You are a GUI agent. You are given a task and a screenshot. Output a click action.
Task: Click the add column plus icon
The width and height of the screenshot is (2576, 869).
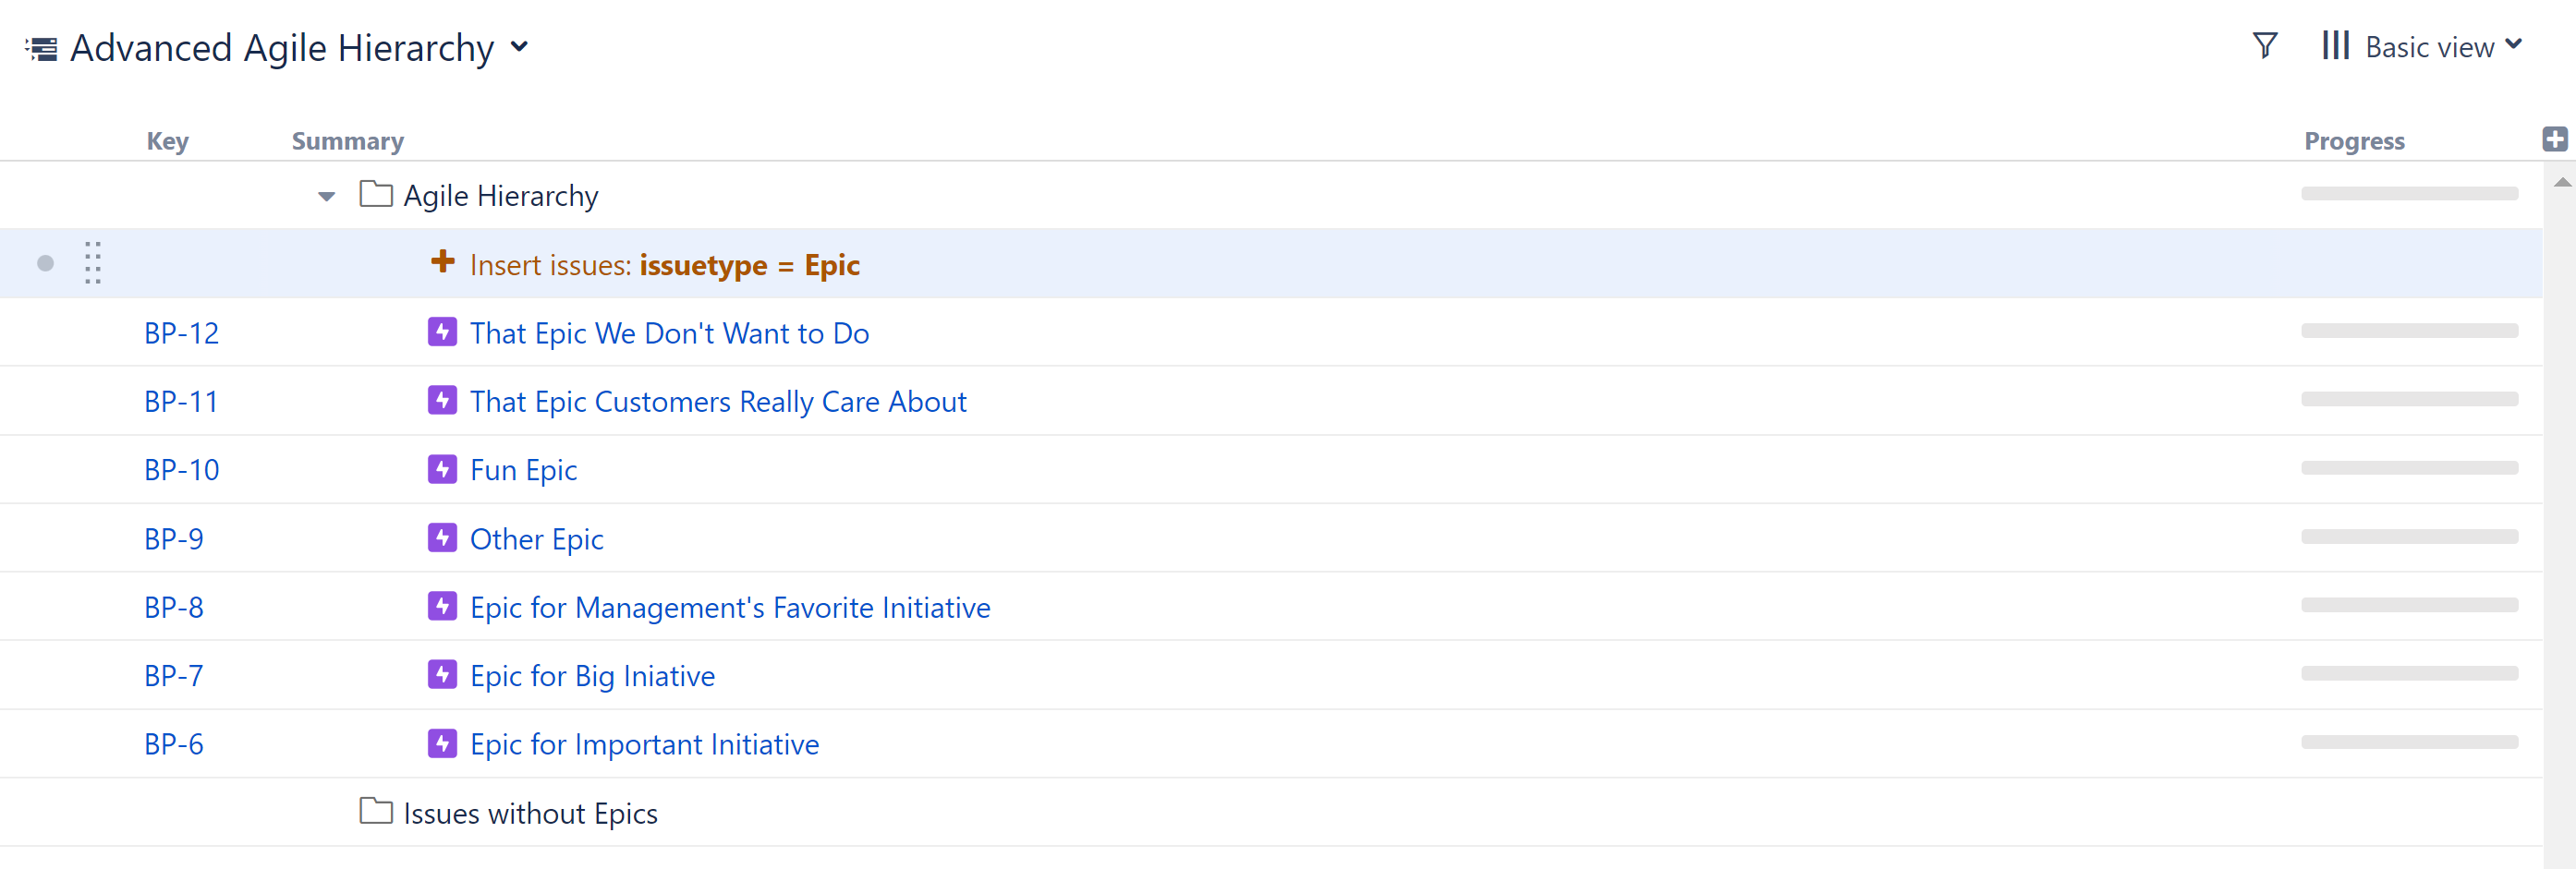(x=2554, y=139)
